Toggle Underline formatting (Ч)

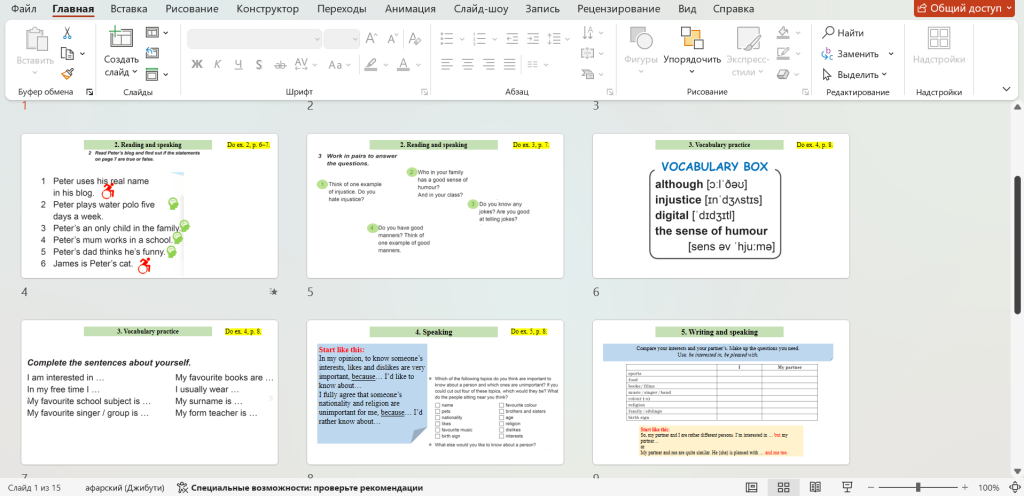pyautogui.click(x=238, y=65)
